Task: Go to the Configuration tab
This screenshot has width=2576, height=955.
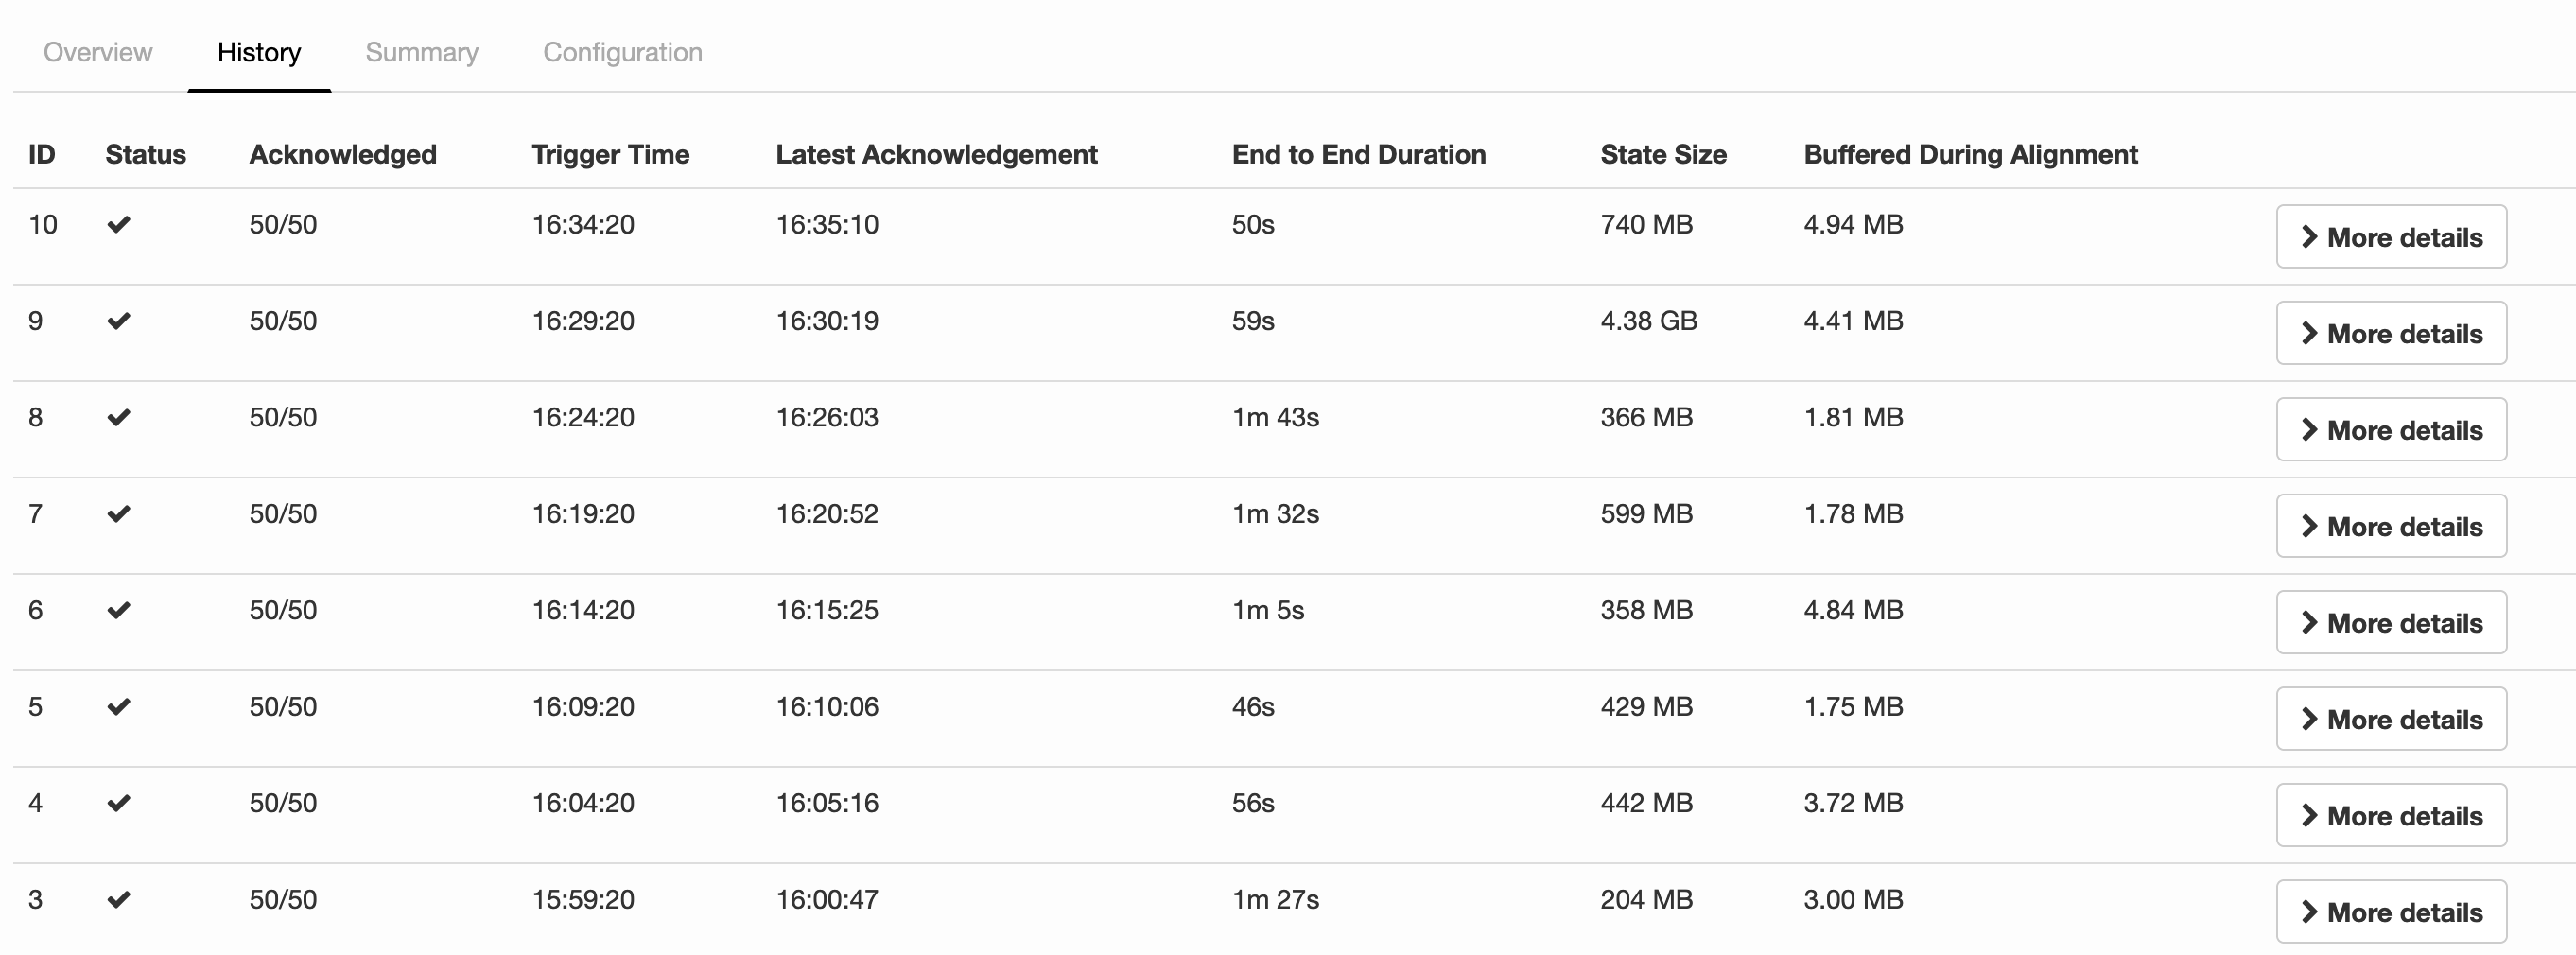Action: pos(622,52)
